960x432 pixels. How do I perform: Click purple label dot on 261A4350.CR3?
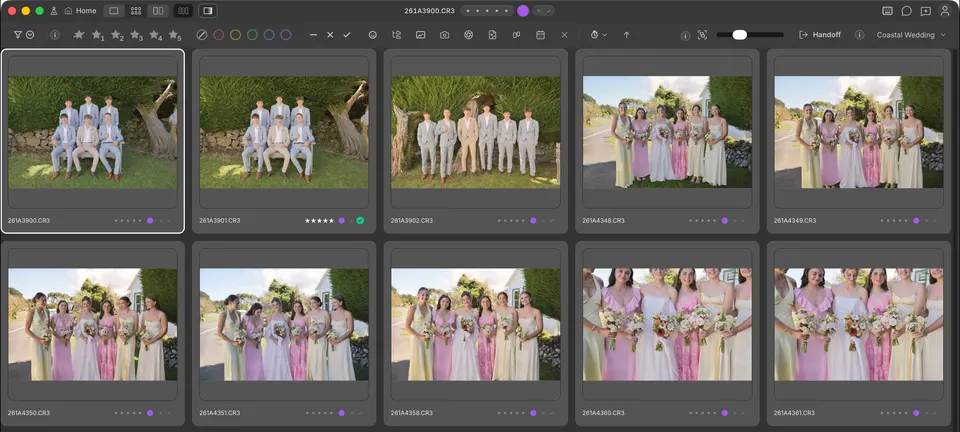(x=150, y=413)
